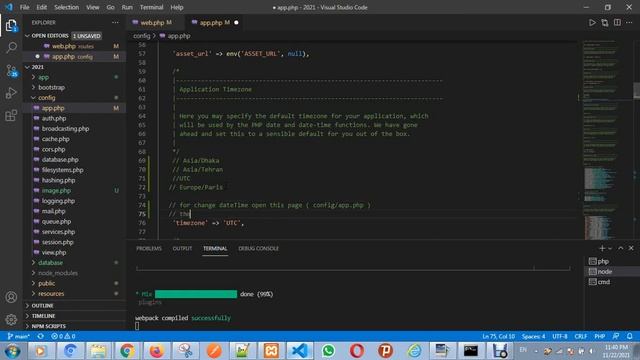Open the Source Control view

tap(11, 71)
